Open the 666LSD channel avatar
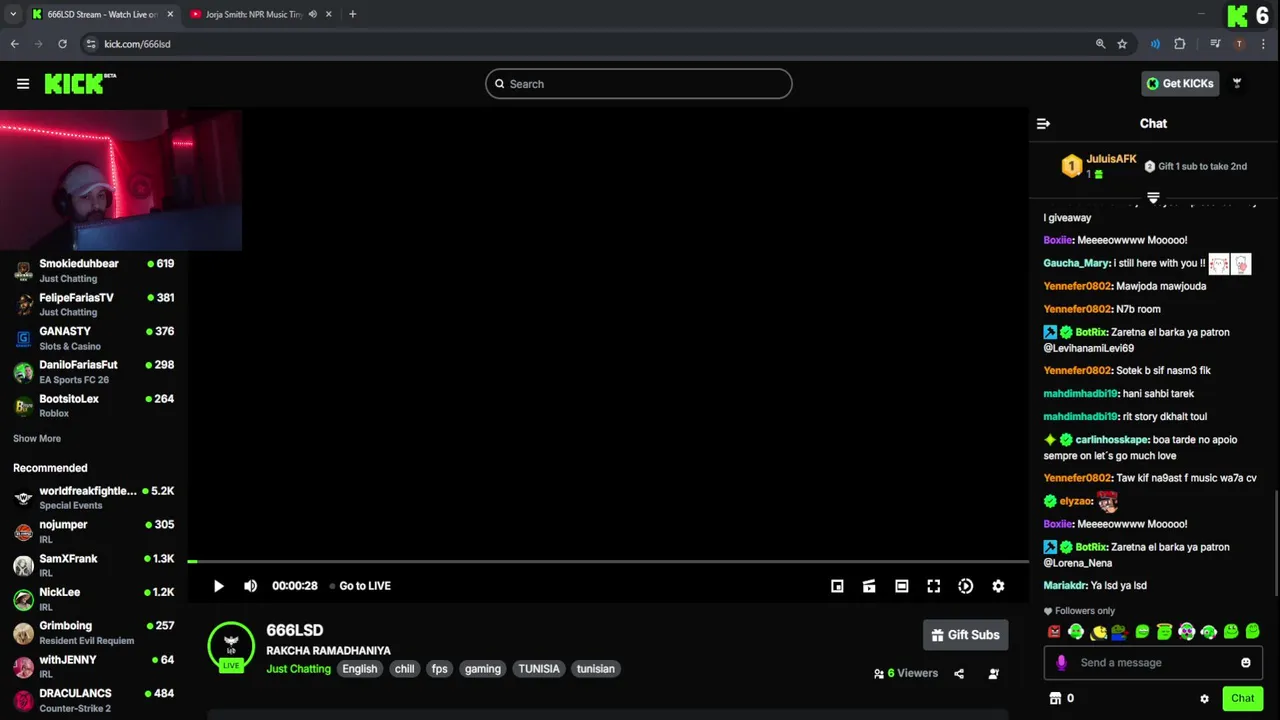Viewport: 1280px width, 720px height. [x=231, y=645]
